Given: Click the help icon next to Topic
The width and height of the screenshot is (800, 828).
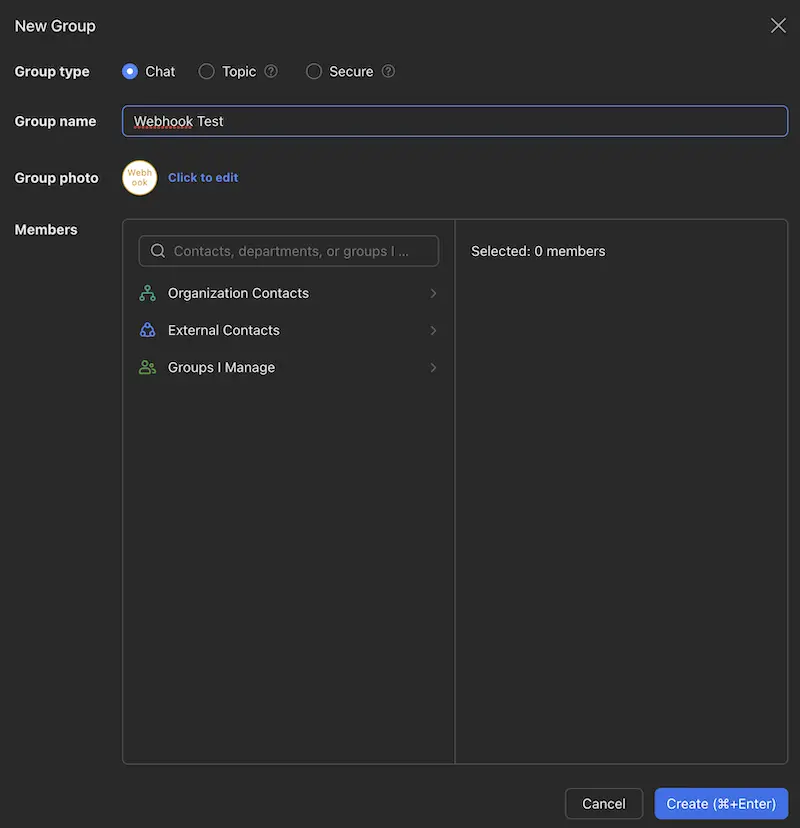Looking at the screenshot, I should 271,71.
